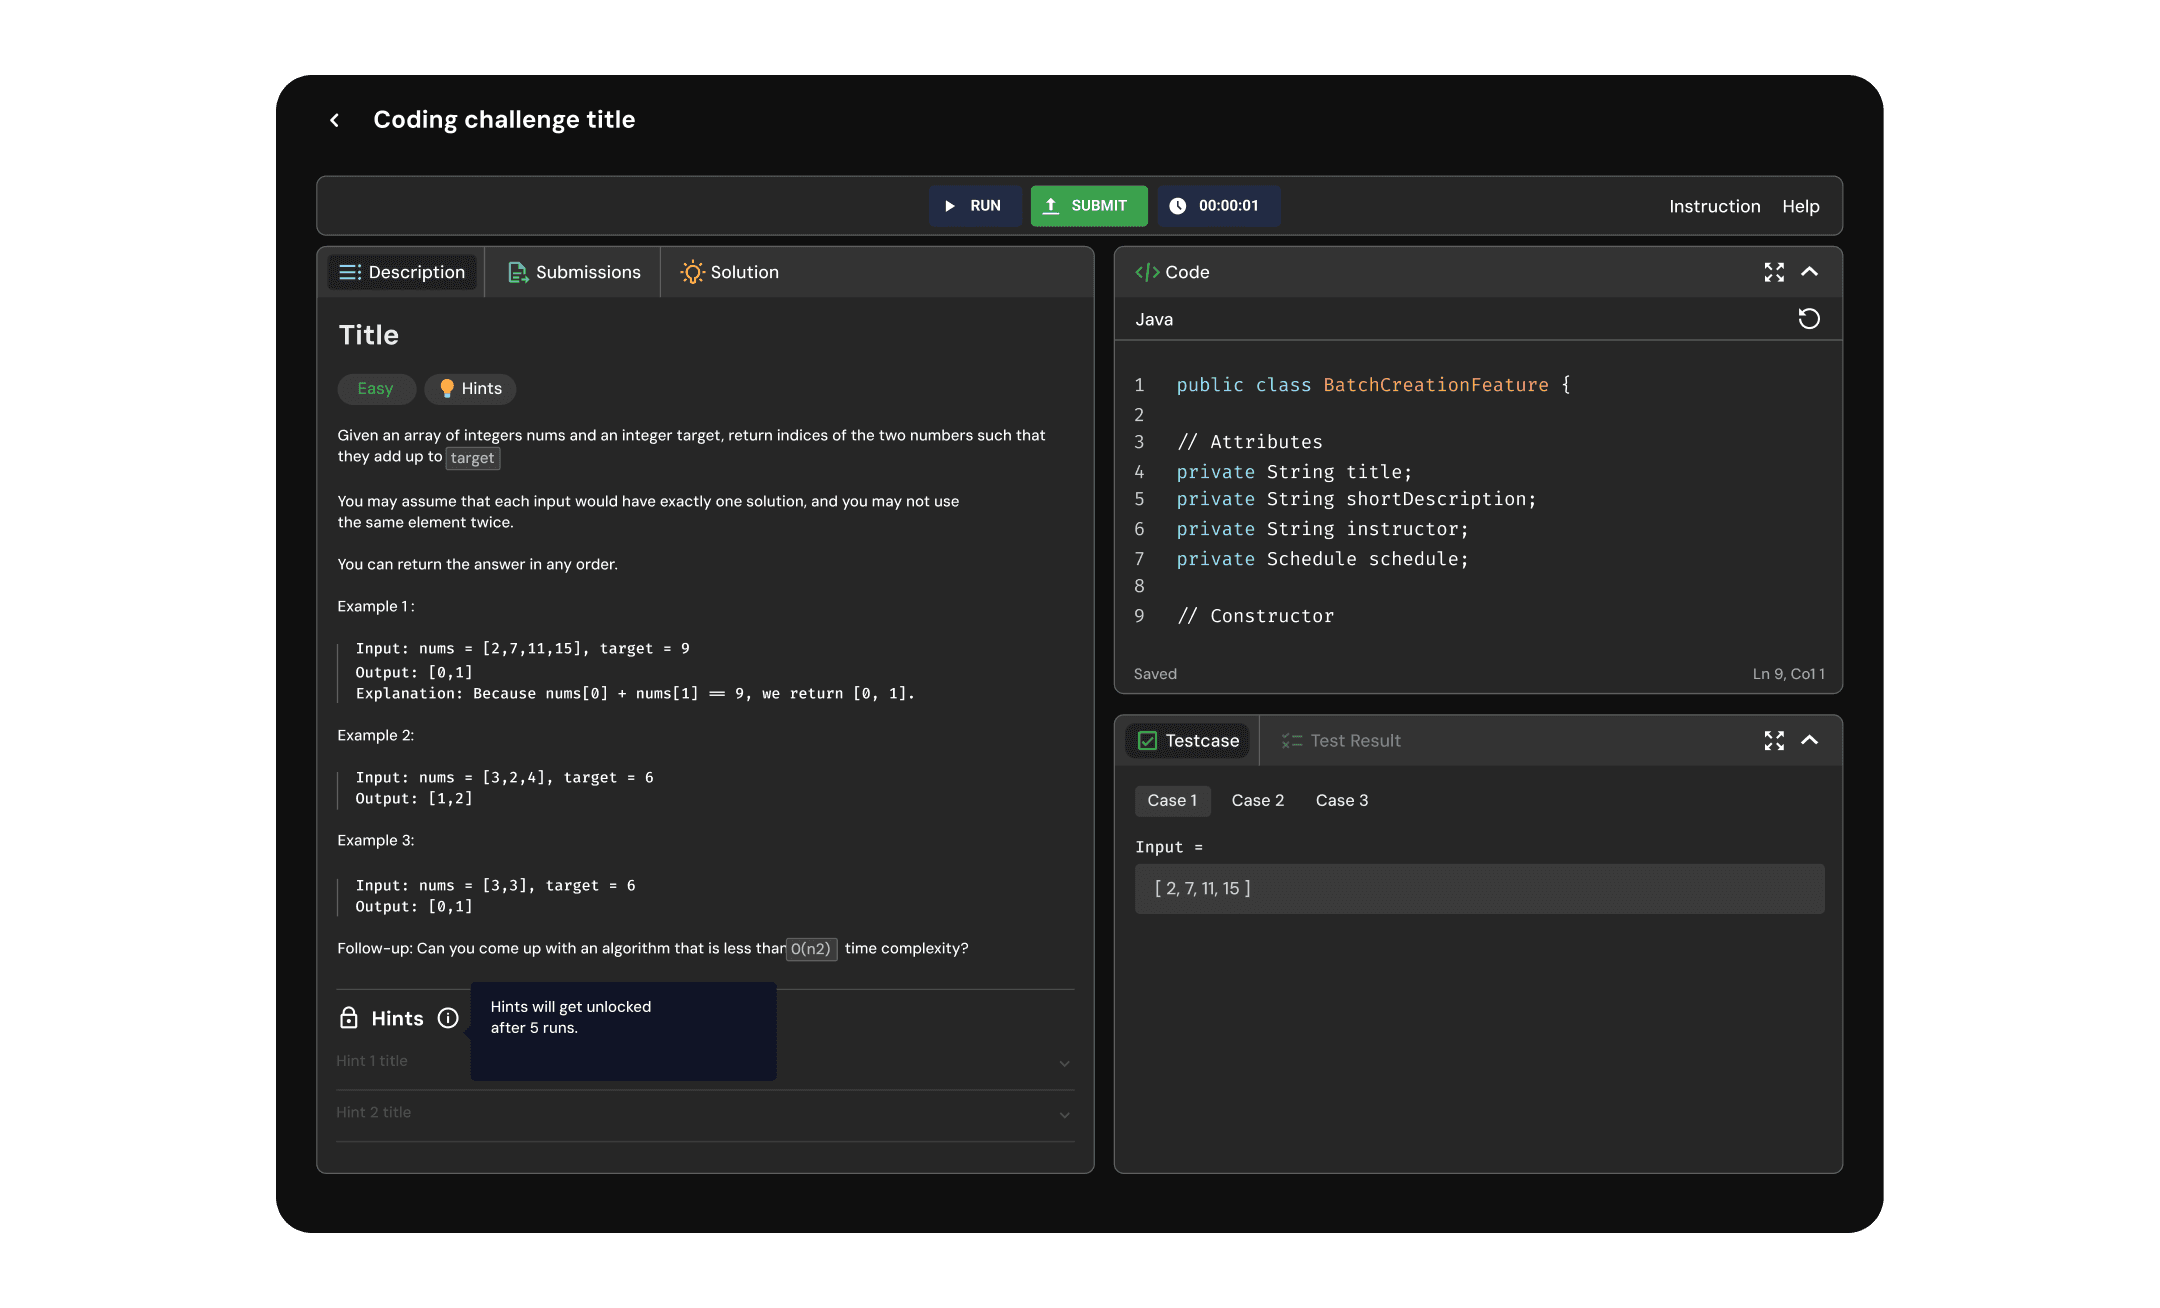Image resolution: width=2160 pixels, height=1308 pixels.
Task: Collapse the Code panel with chevron
Action: tap(1809, 272)
